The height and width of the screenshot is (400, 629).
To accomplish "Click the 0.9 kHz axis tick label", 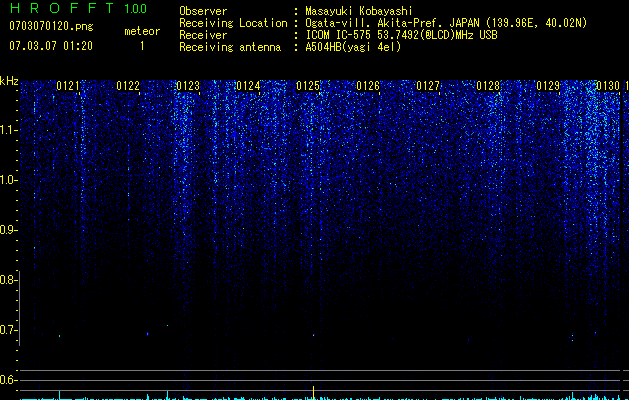I will (8, 230).
